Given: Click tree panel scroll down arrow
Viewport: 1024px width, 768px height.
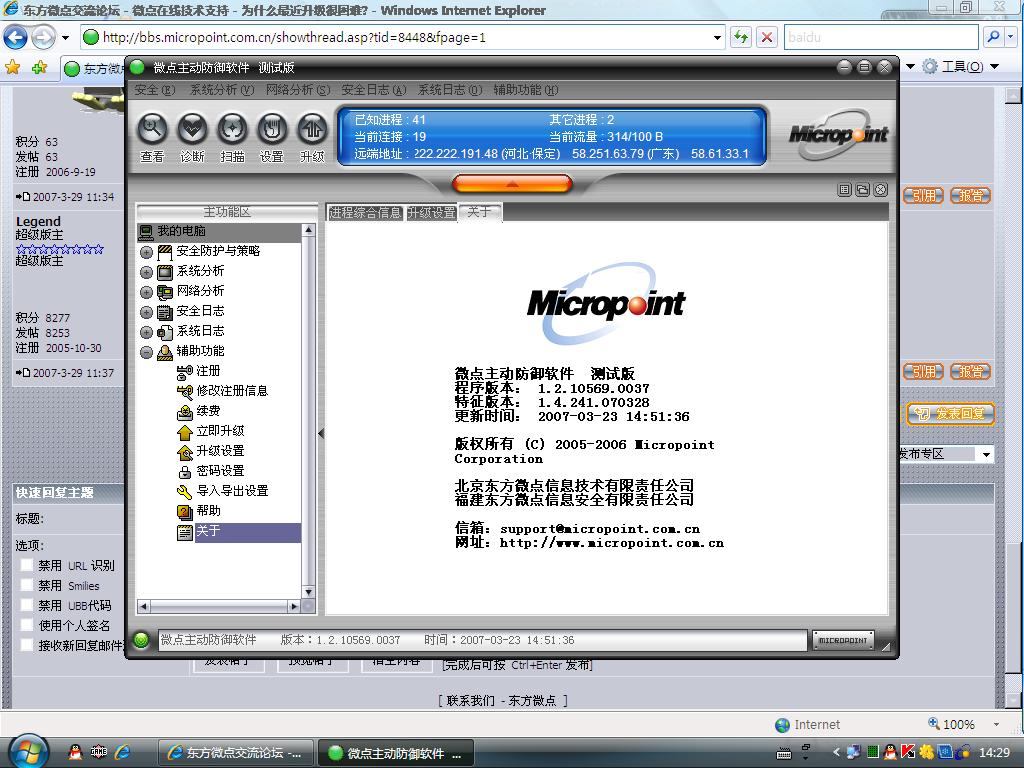Looking at the screenshot, I should pyautogui.click(x=308, y=592).
